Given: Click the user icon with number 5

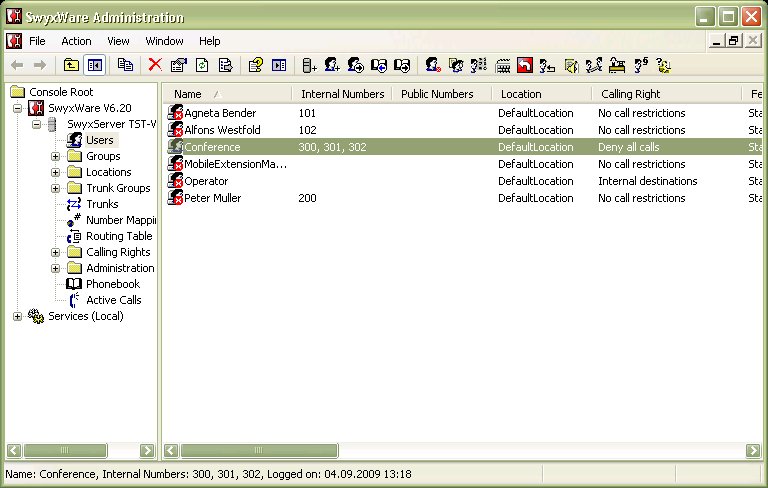Looking at the screenshot, I should [641, 65].
